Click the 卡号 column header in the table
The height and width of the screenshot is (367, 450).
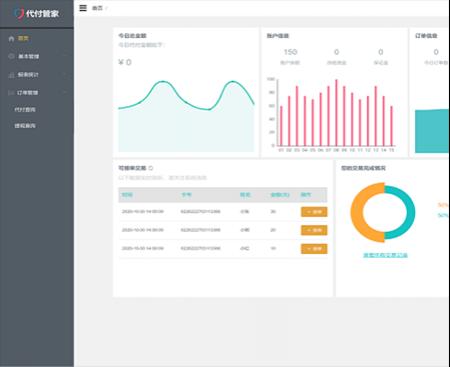coord(186,195)
